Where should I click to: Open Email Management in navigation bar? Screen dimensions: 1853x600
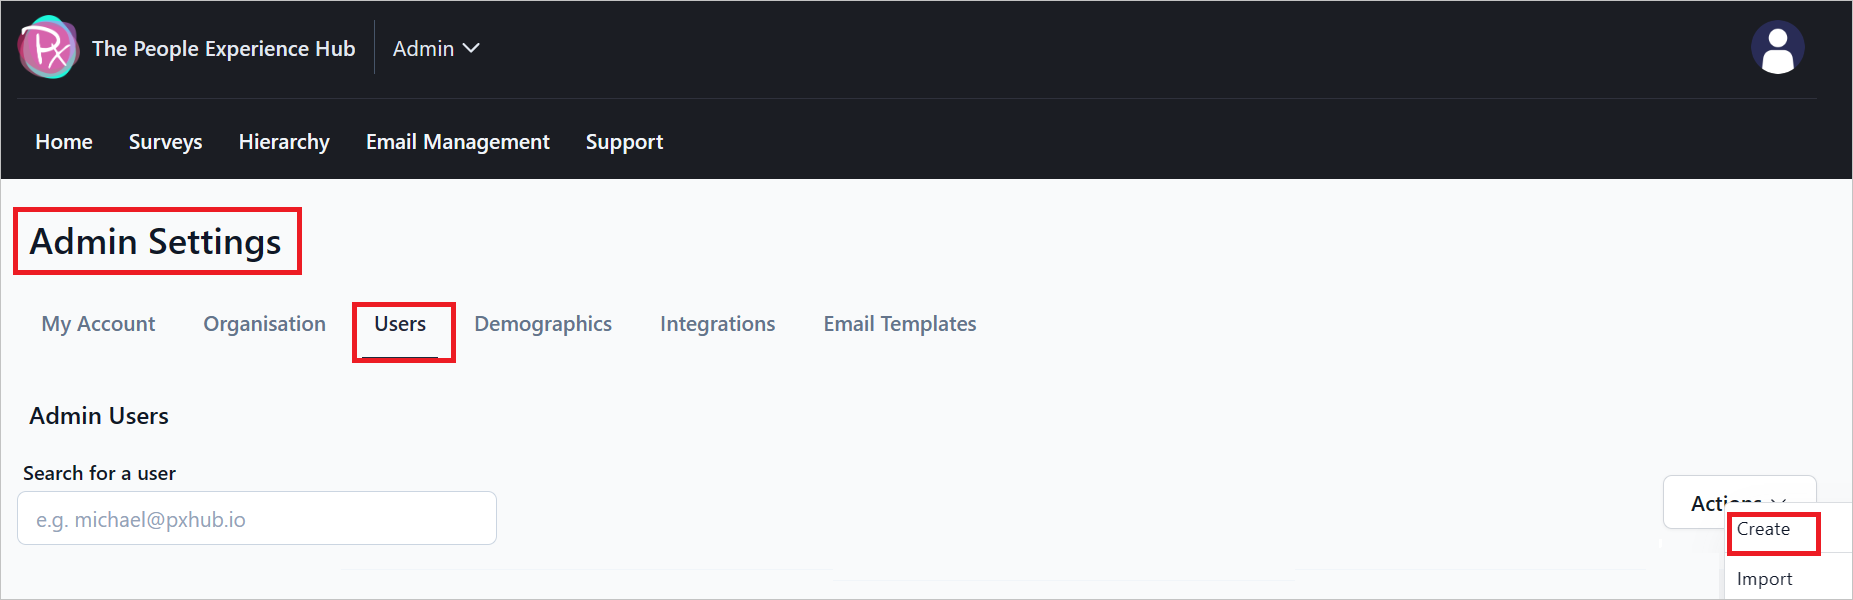(458, 142)
